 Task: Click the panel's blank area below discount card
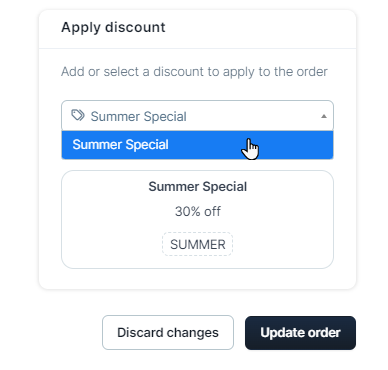tap(197, 279)
